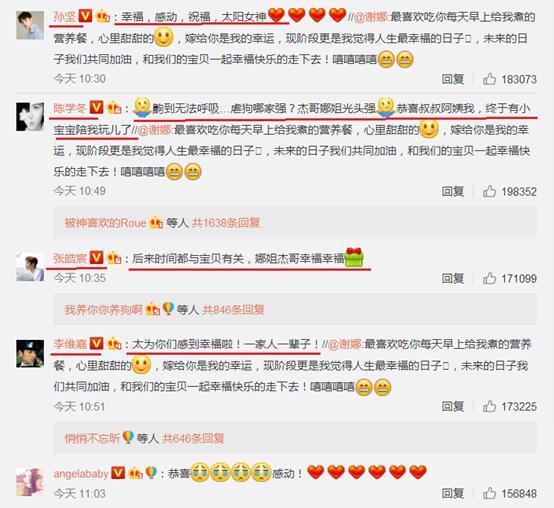Like angelababy's comment with thumbs-up
Viewport: 554px width, 508px height.
point(489,493)
